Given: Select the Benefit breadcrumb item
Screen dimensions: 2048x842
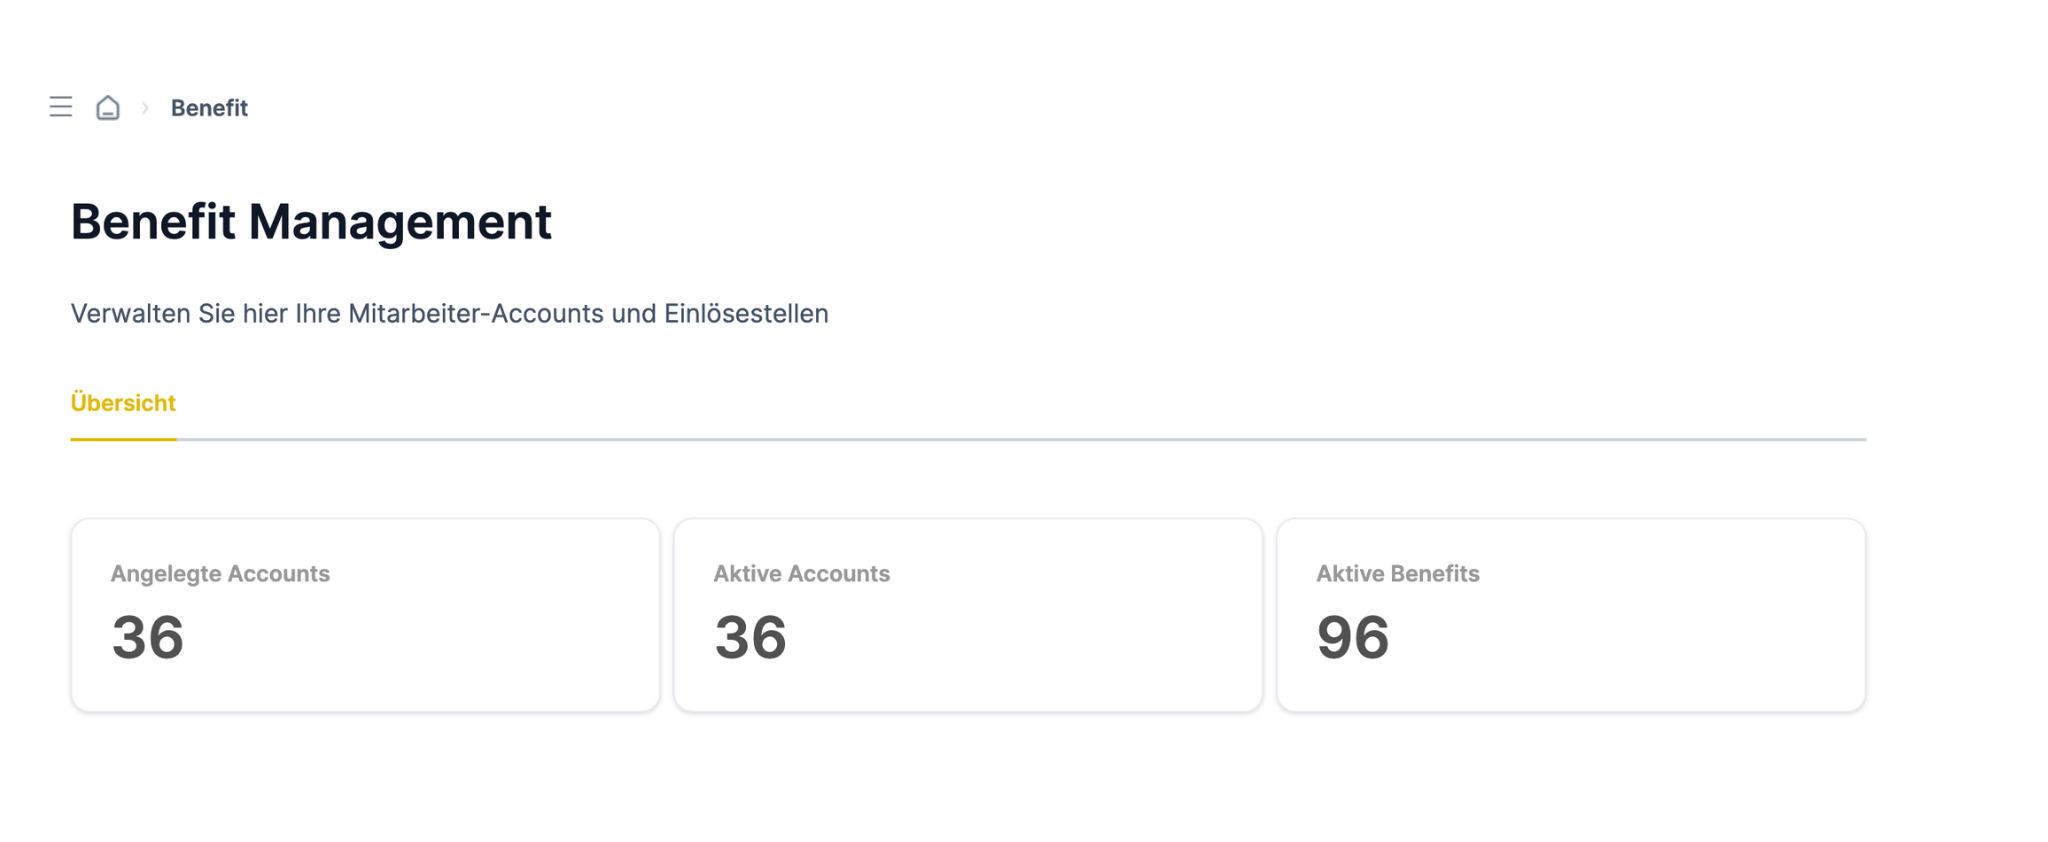Looking at the screenshot, I should click(x=209, y=108).
